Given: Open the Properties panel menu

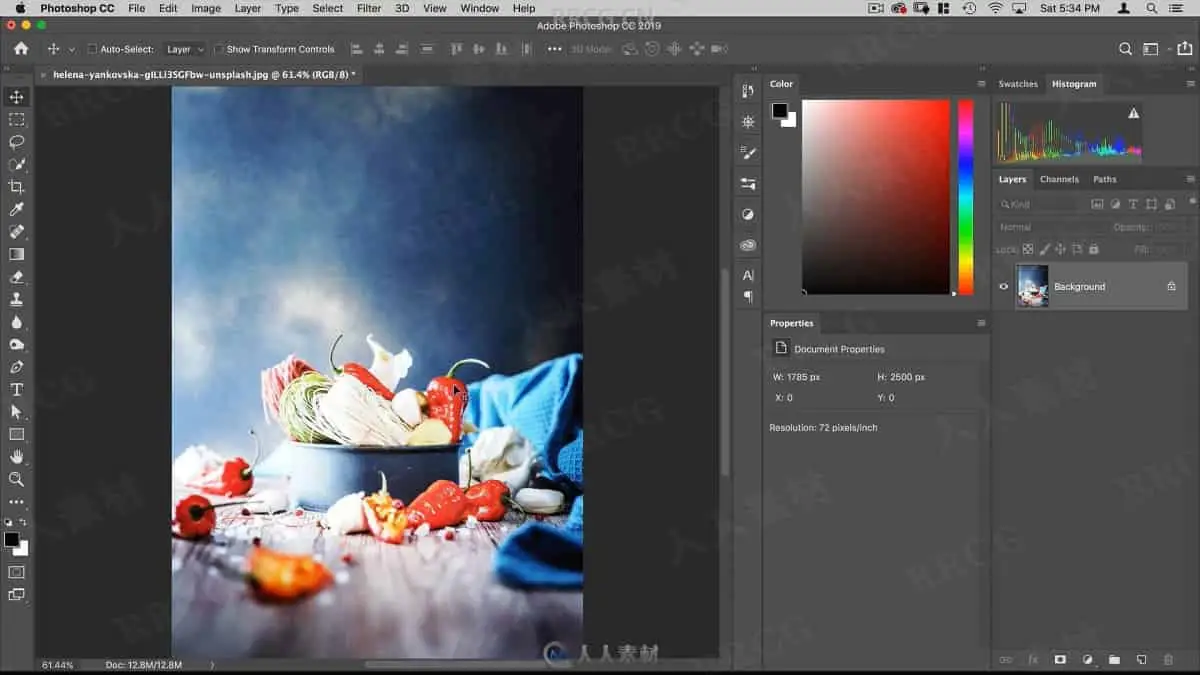Looking at the screenshot, I should point(981,323).
